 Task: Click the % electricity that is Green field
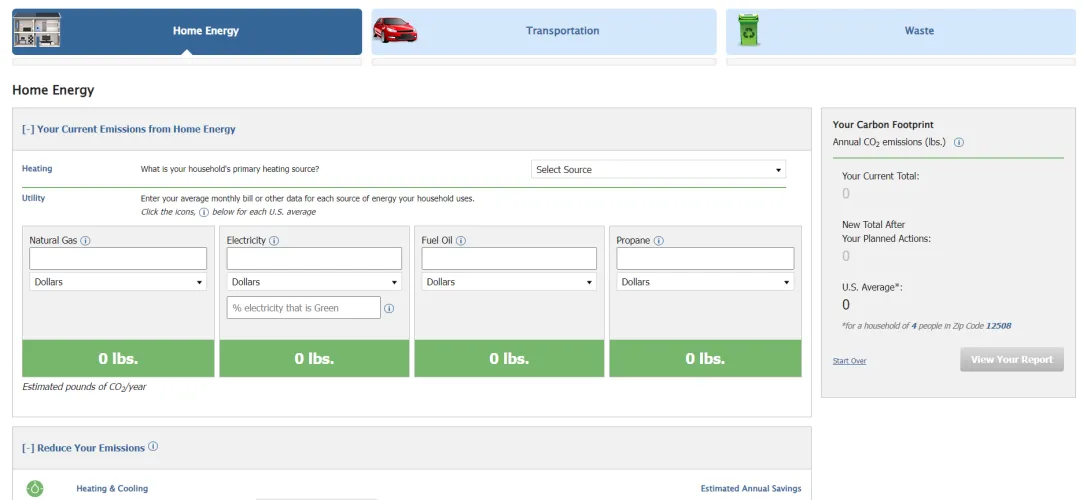(x=304, y=308)
